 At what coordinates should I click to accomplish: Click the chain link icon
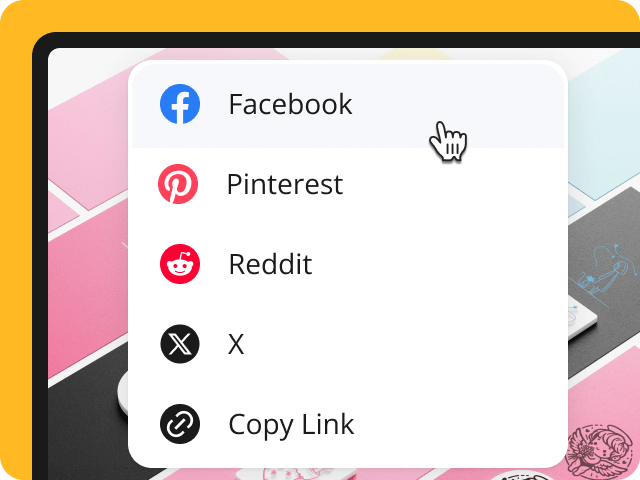(x=180, y=424)
